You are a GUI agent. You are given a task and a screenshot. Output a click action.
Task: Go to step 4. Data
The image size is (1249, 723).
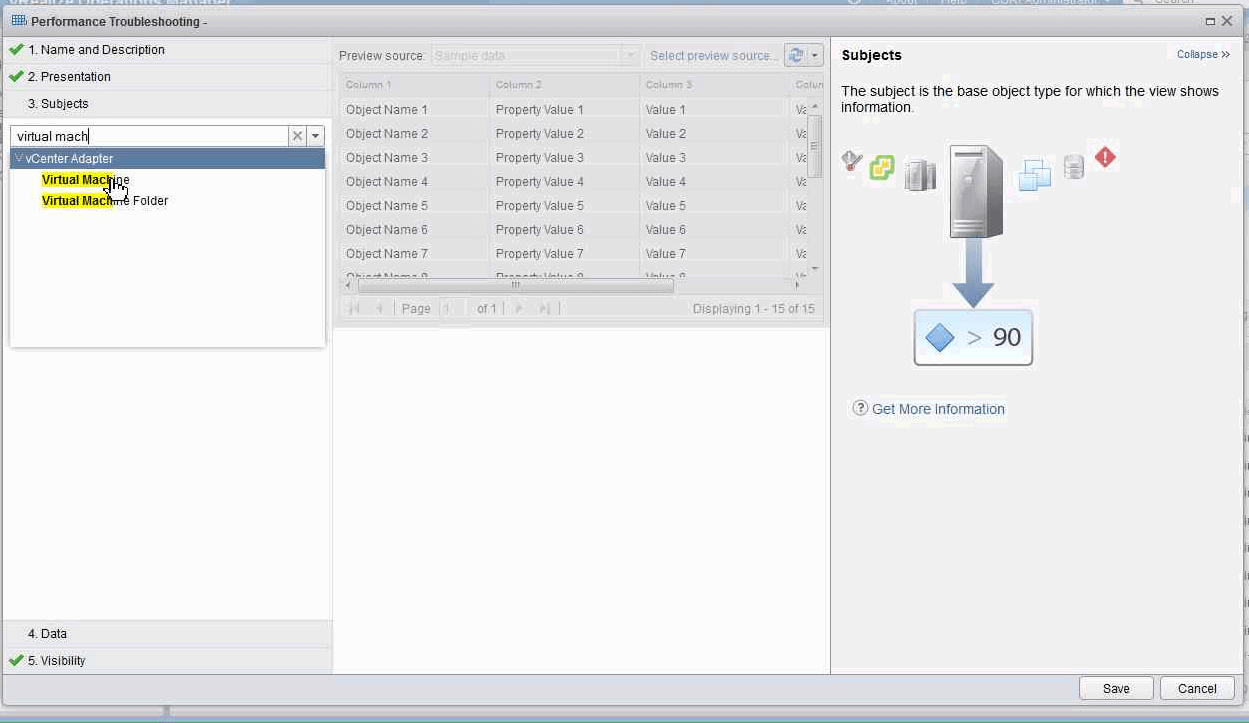point(47,634)
